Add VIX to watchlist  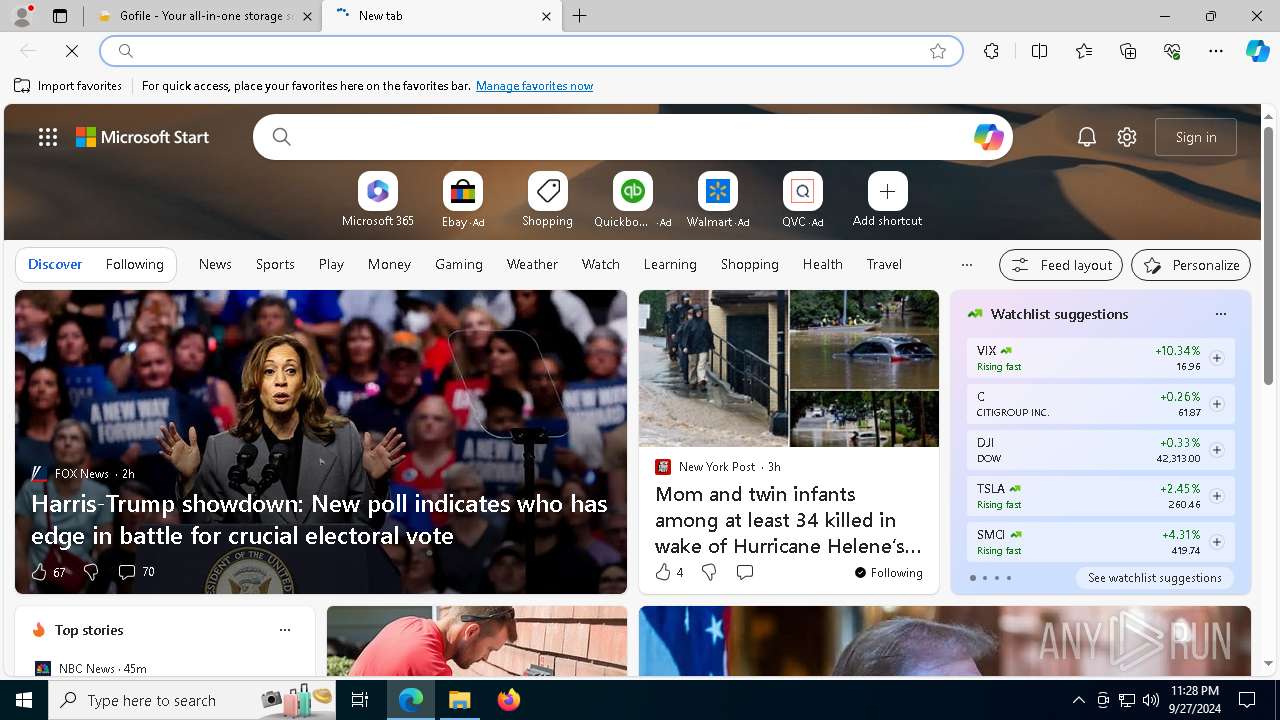pyautogui.click(x=1216, y=358)
